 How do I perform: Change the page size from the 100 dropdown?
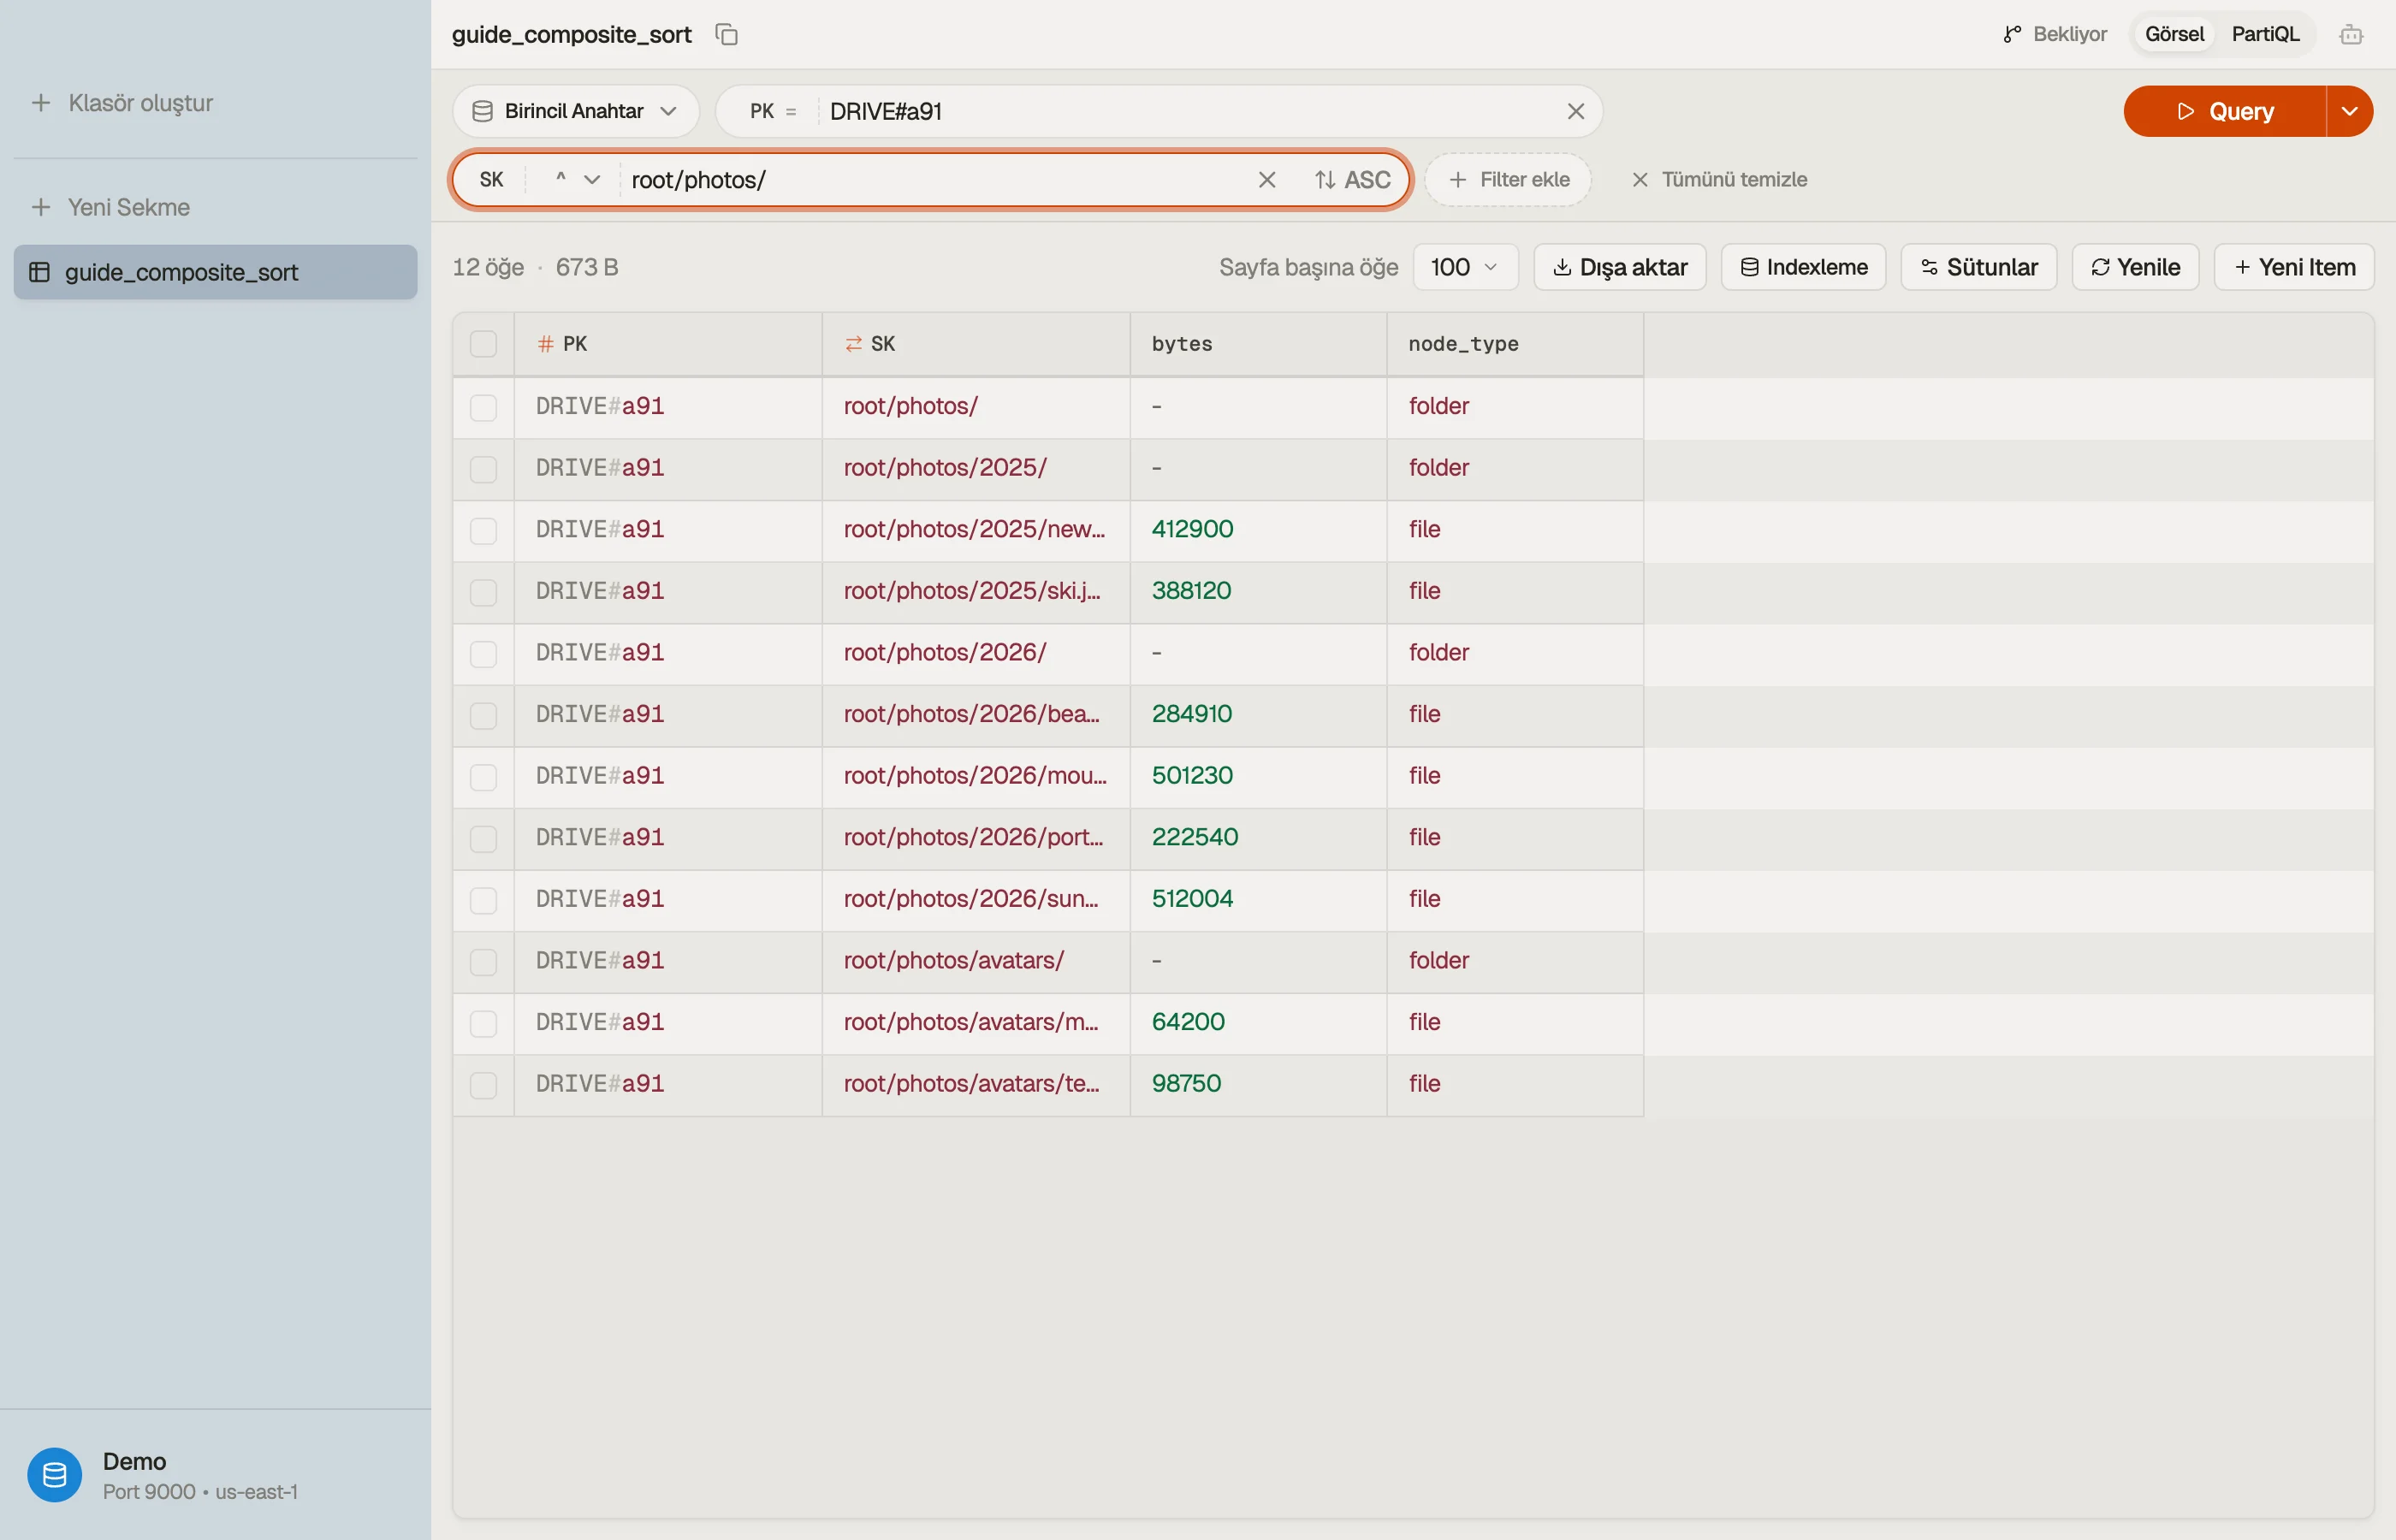1465,267
